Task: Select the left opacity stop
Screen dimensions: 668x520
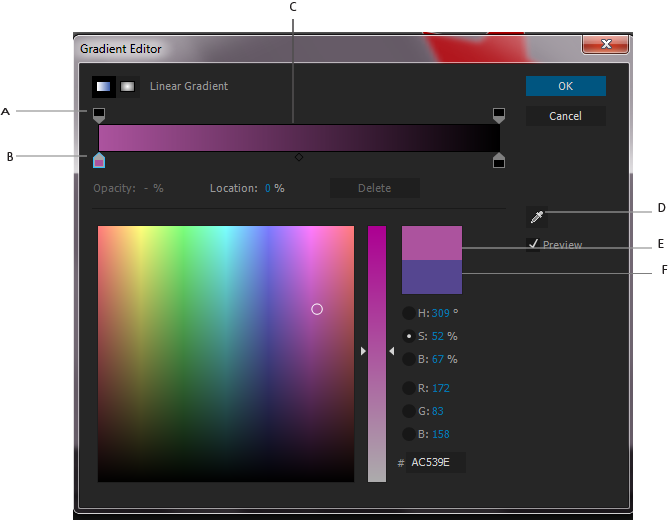Action: pyautogui.click(x=99, y=115)
